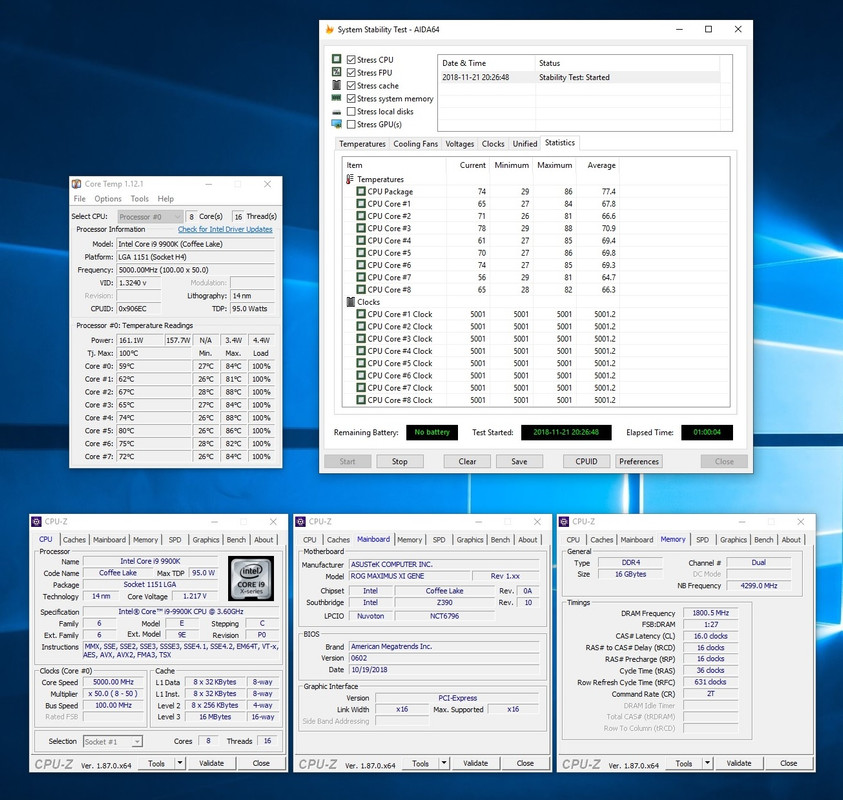Click the Item column header in Statistics
Image resolution: width=843 pixels, height=800 pixels.
(394, 165)
